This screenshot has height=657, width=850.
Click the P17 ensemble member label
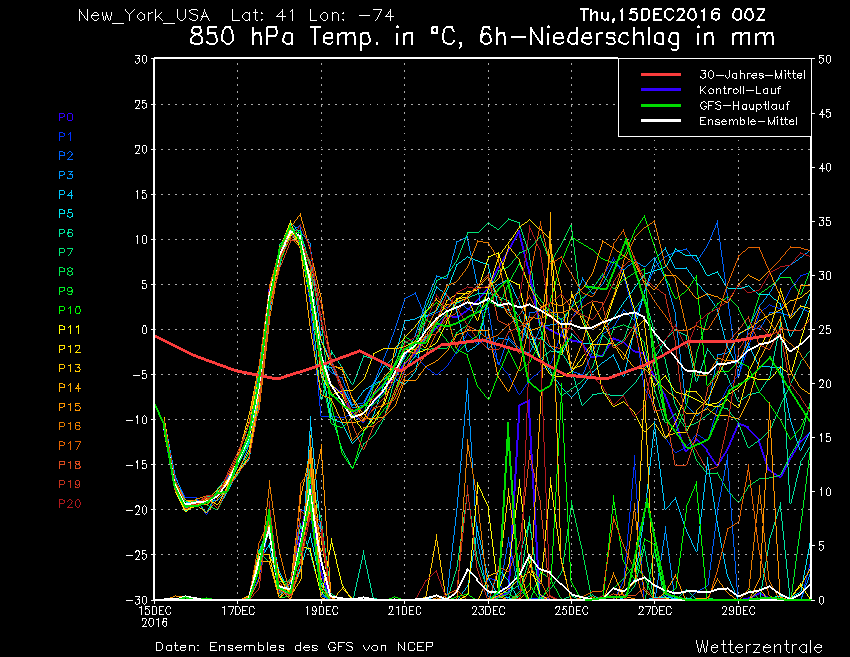(69, 446)
